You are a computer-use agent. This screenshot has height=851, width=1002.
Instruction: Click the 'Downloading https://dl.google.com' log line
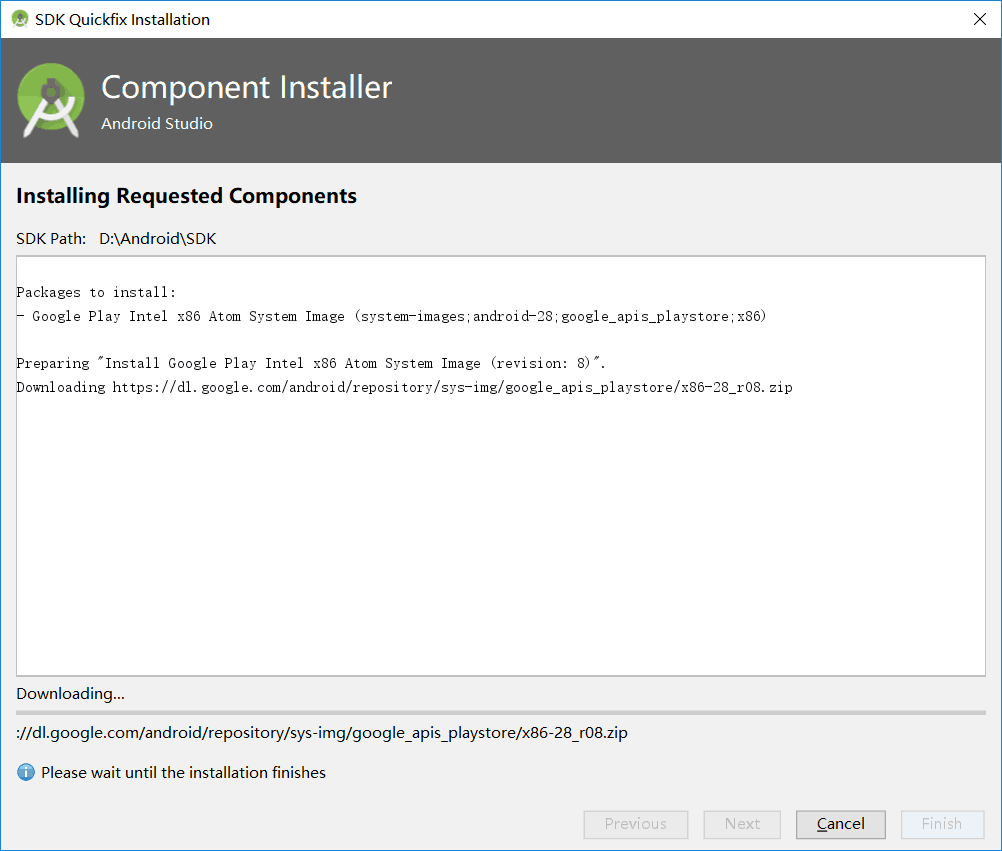(x=405, y=387)
